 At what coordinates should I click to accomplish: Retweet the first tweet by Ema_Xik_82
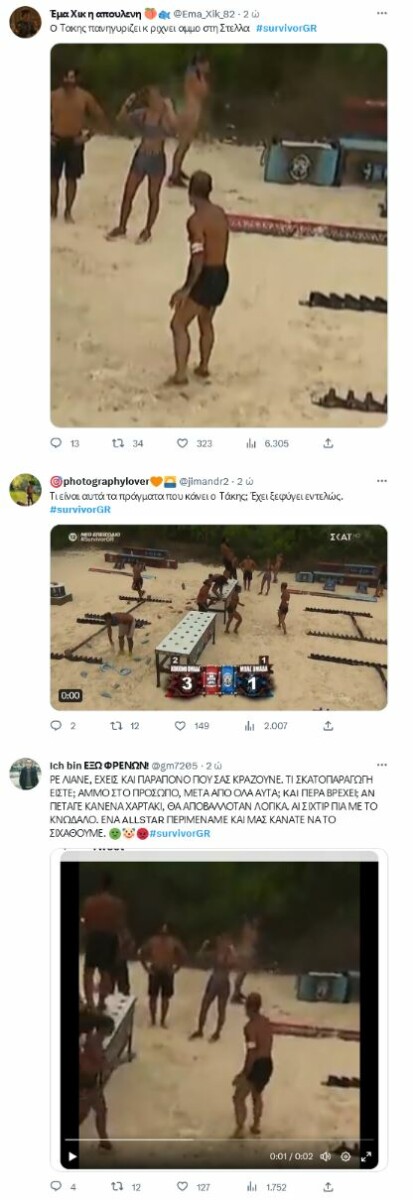point(126,443)
